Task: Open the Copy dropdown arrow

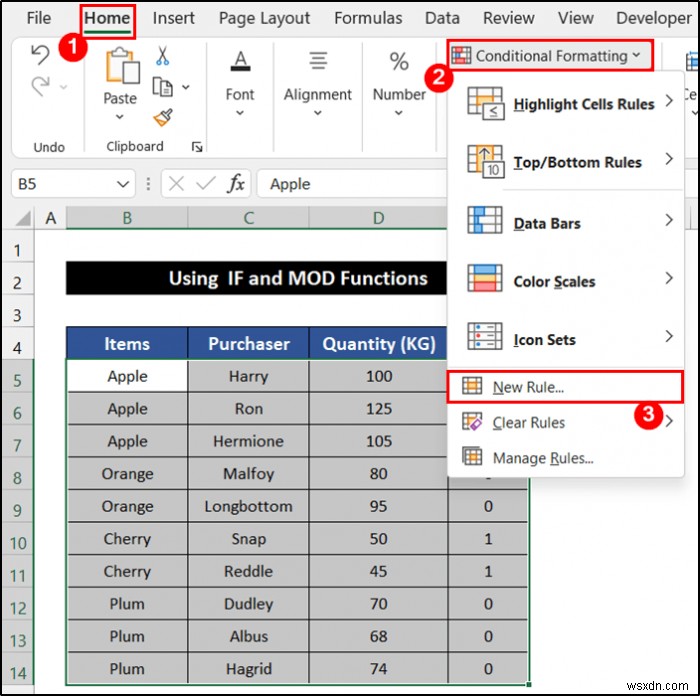Action: pyautogui.click(x=186, y=87)
